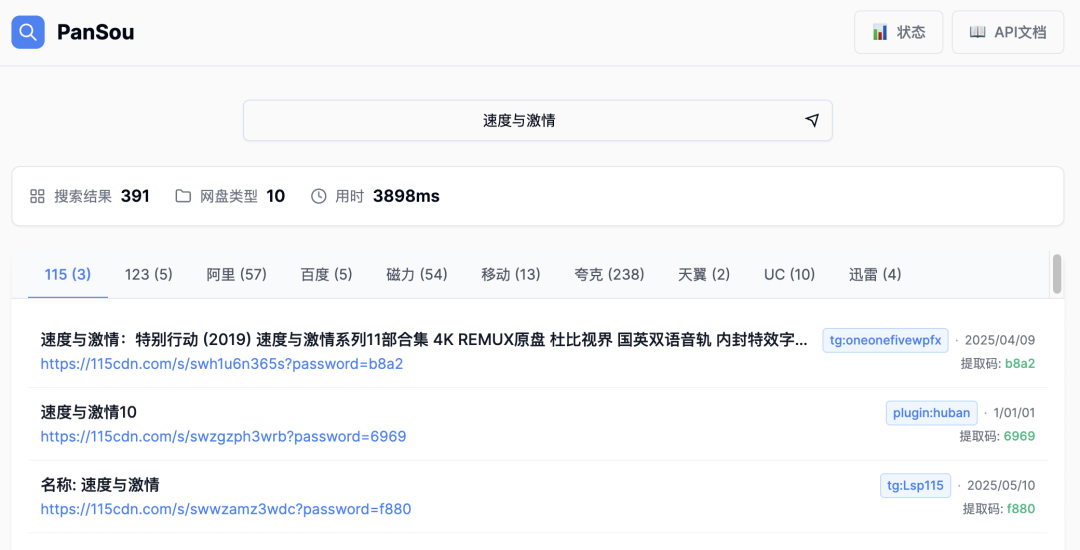Screen dimensions: 1080x550
Task: Switch to the 夸克 (238) tab
Action: 609,274
